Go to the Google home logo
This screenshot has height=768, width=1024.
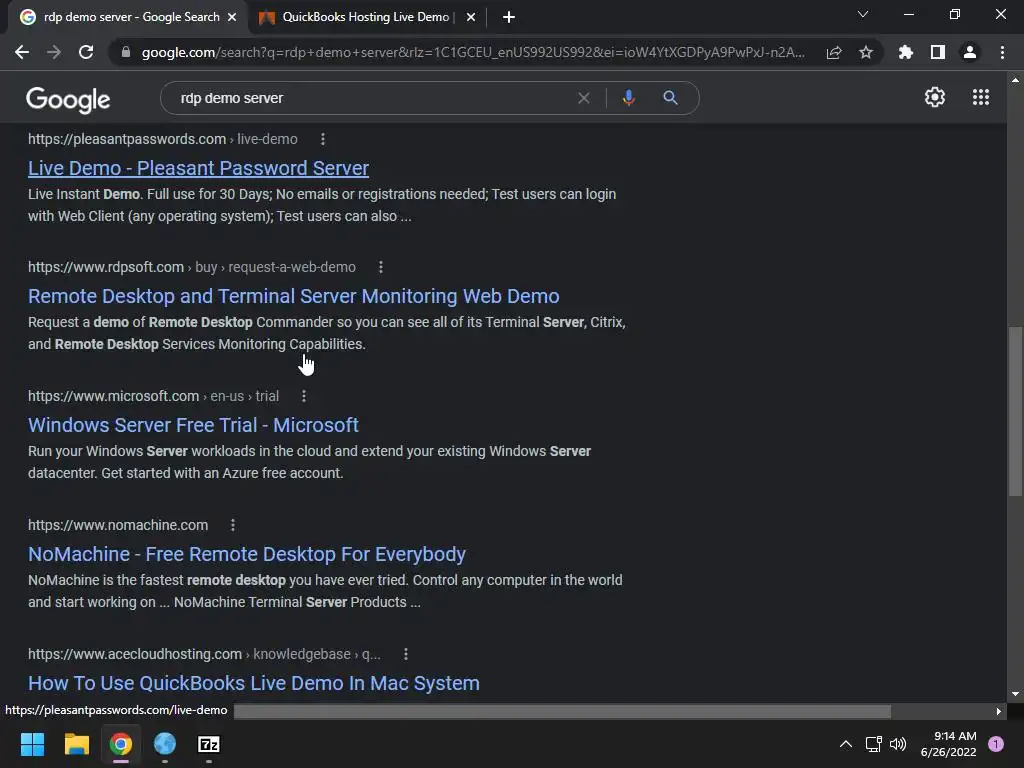[x=68, y=99]
